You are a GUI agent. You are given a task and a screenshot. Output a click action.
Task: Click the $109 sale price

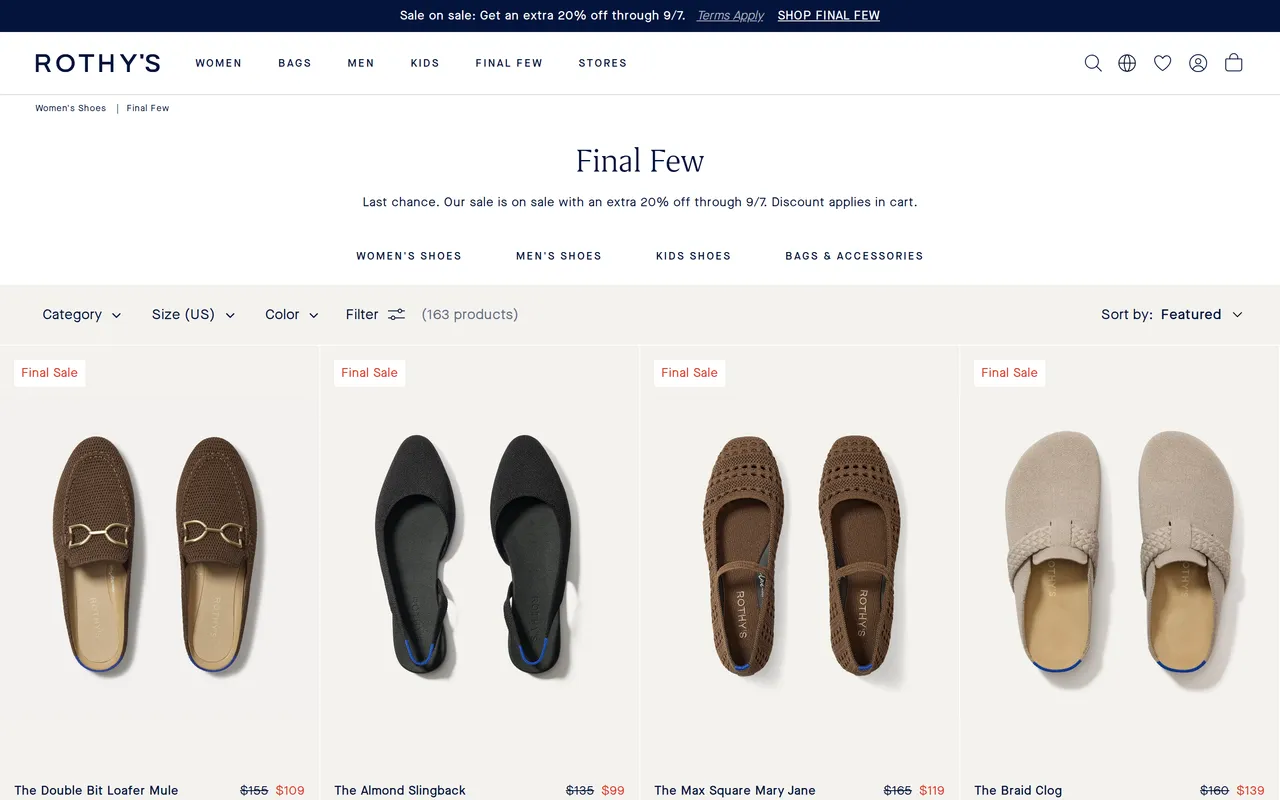click(x=290, y=790)
